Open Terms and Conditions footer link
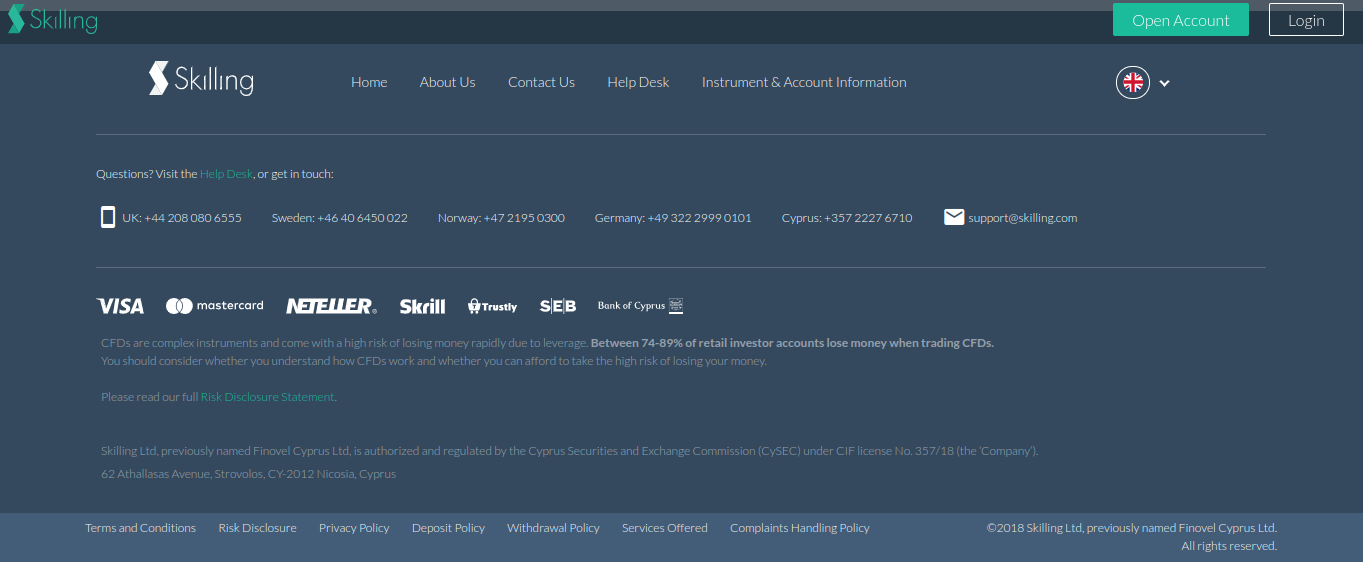 (x=140, y=528)
